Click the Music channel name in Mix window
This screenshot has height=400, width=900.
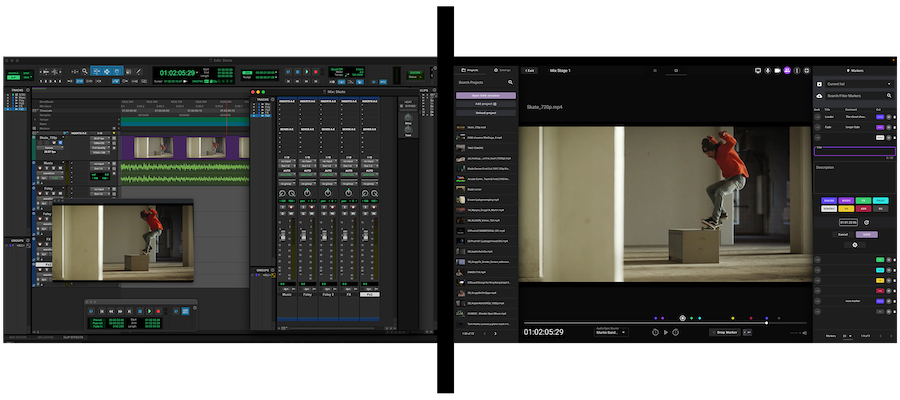[286, 294]
